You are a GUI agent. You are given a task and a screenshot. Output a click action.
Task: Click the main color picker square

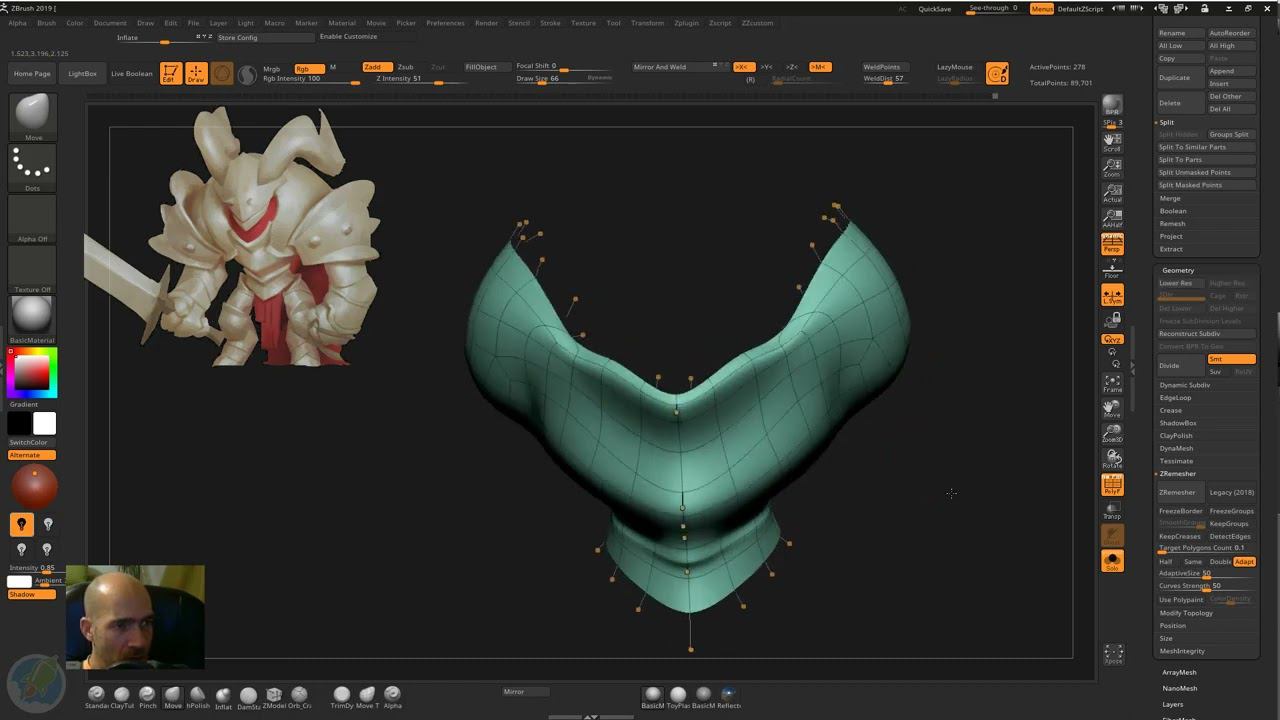pos(30,373)
